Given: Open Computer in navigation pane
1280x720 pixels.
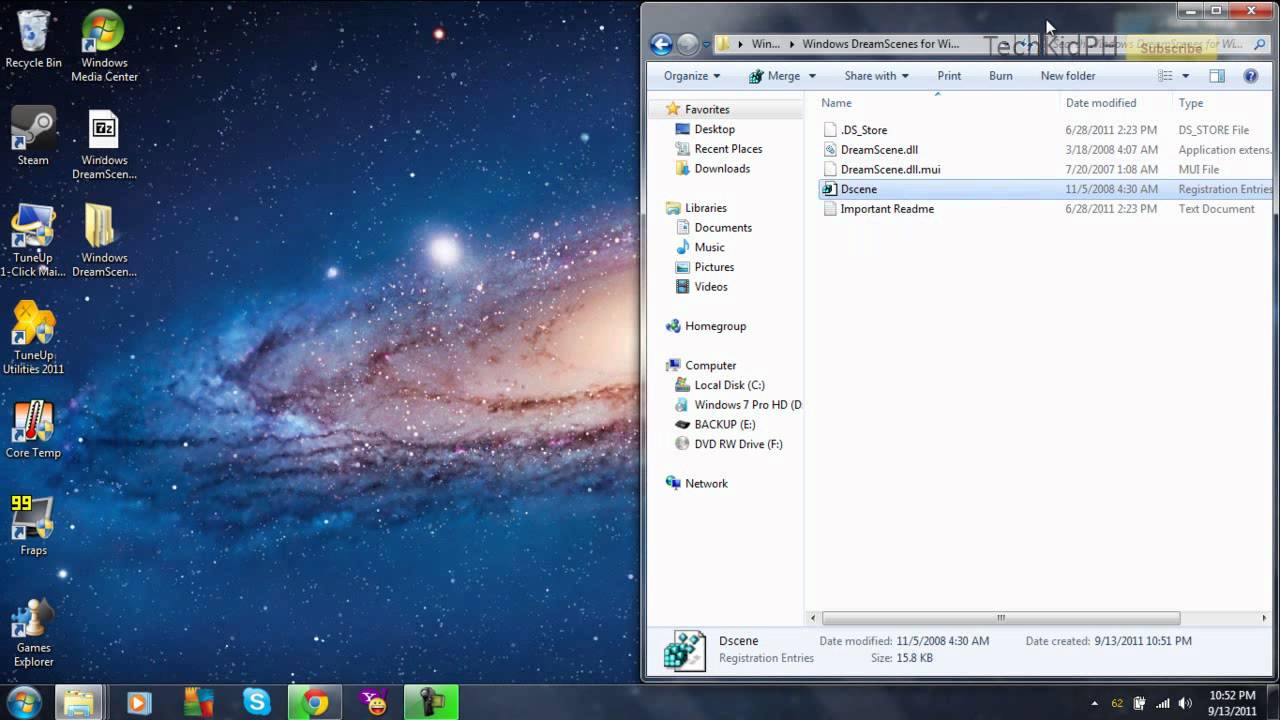Looking at the screenshot, I should tap(710, 366).
